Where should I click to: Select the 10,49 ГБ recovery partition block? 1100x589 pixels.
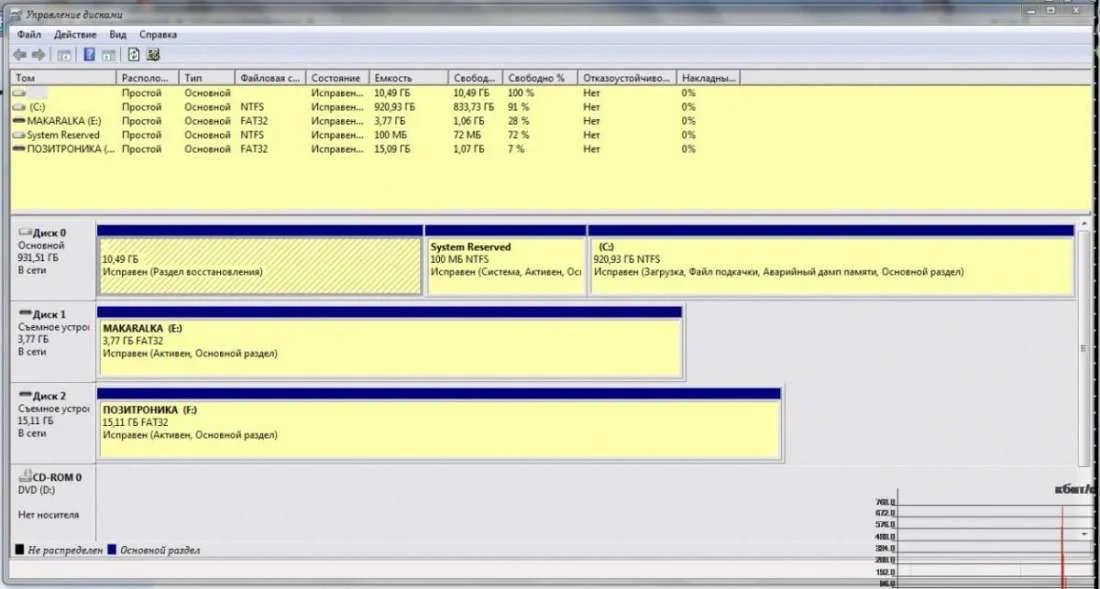[260, 266]
